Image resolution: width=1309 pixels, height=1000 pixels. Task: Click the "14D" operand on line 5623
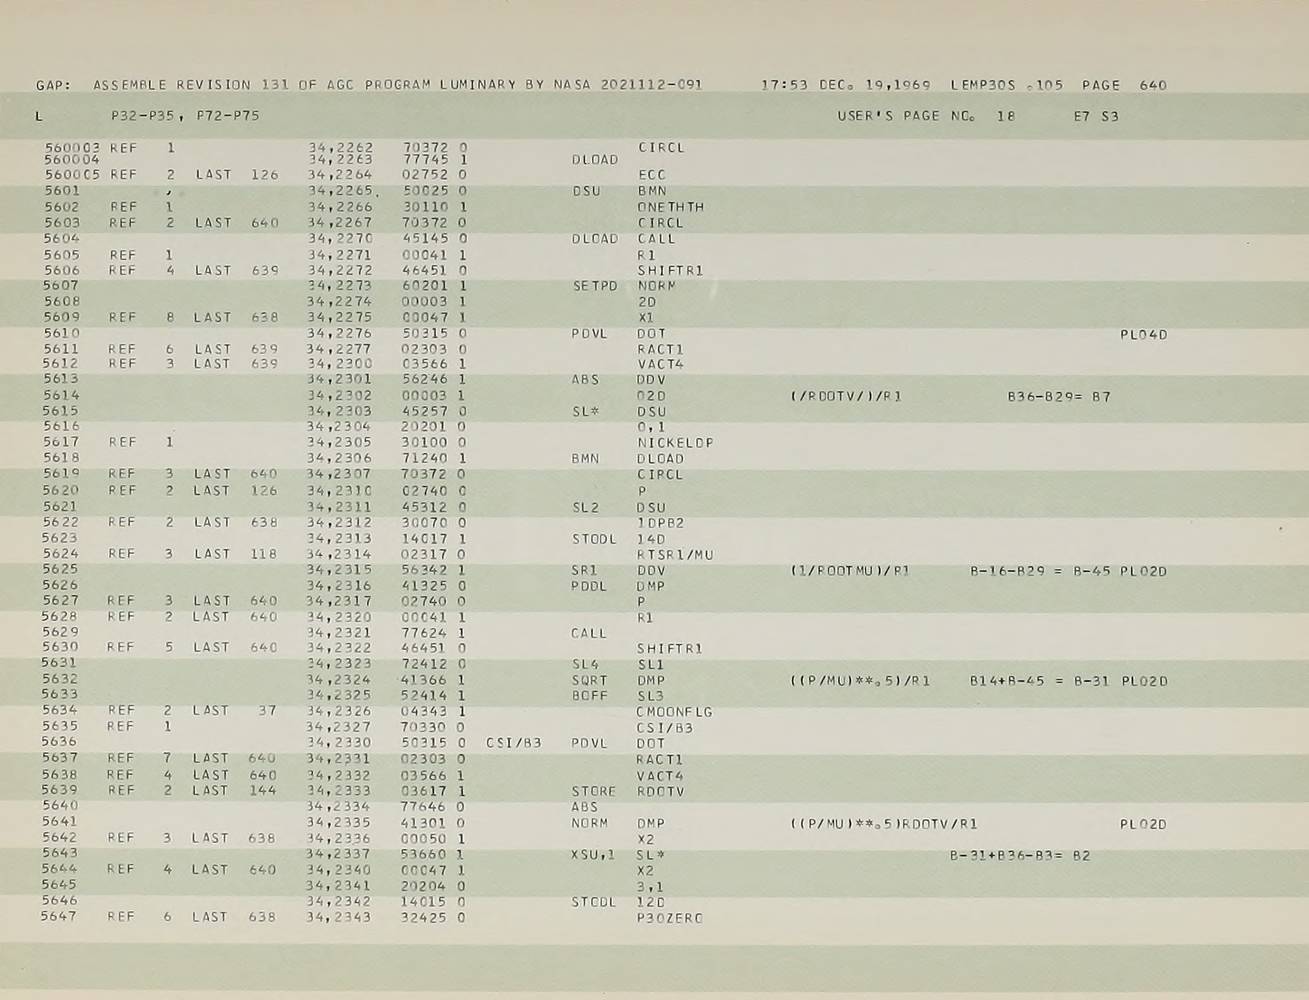[651, 539]
